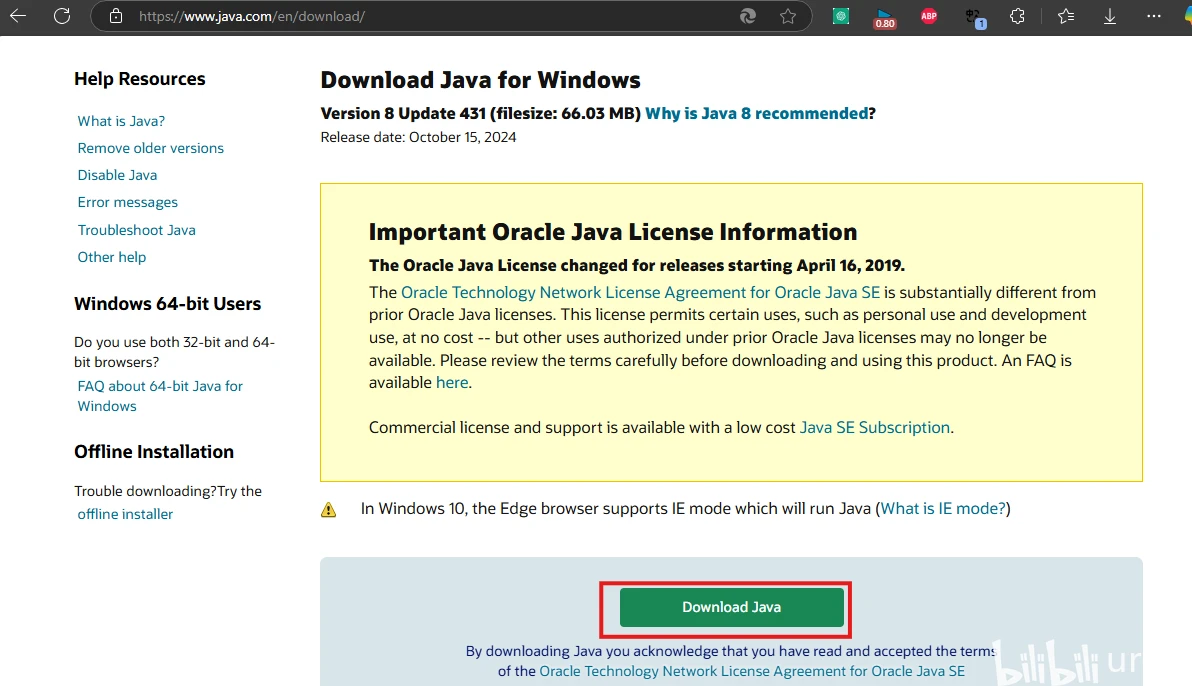Click the green Download Java button
The width and height of the screenshot is (1192, 686).
731,607
